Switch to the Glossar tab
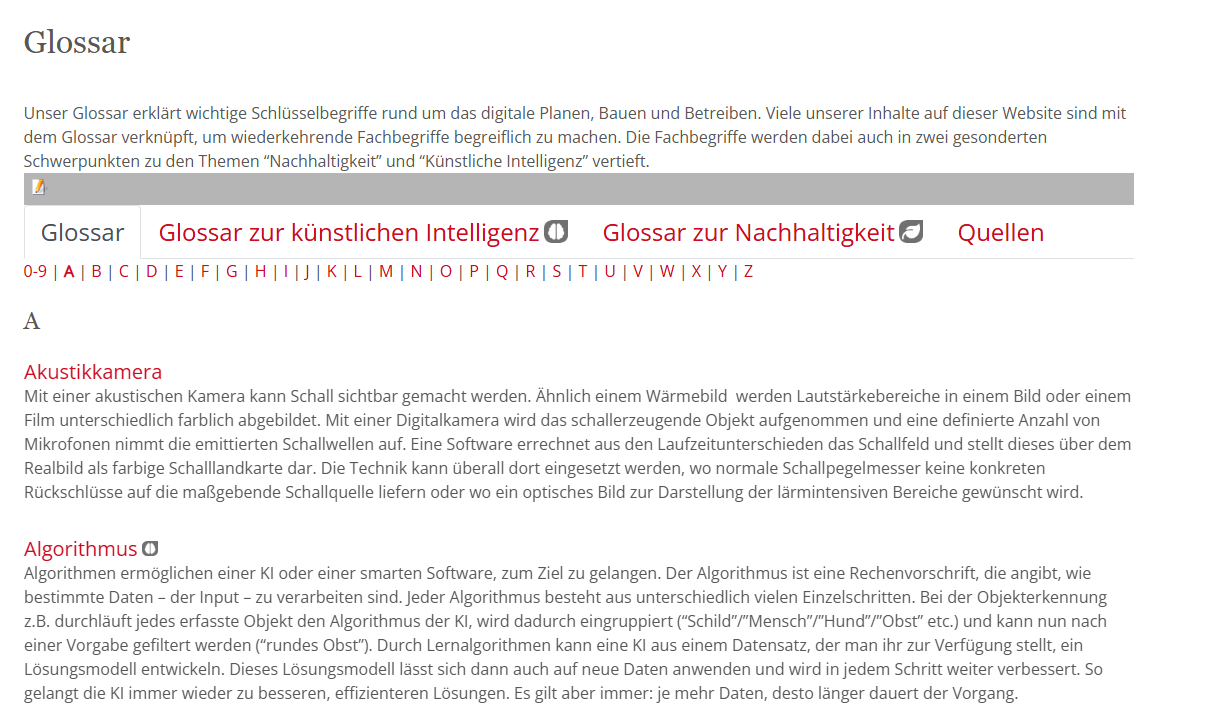 (82, 233)
